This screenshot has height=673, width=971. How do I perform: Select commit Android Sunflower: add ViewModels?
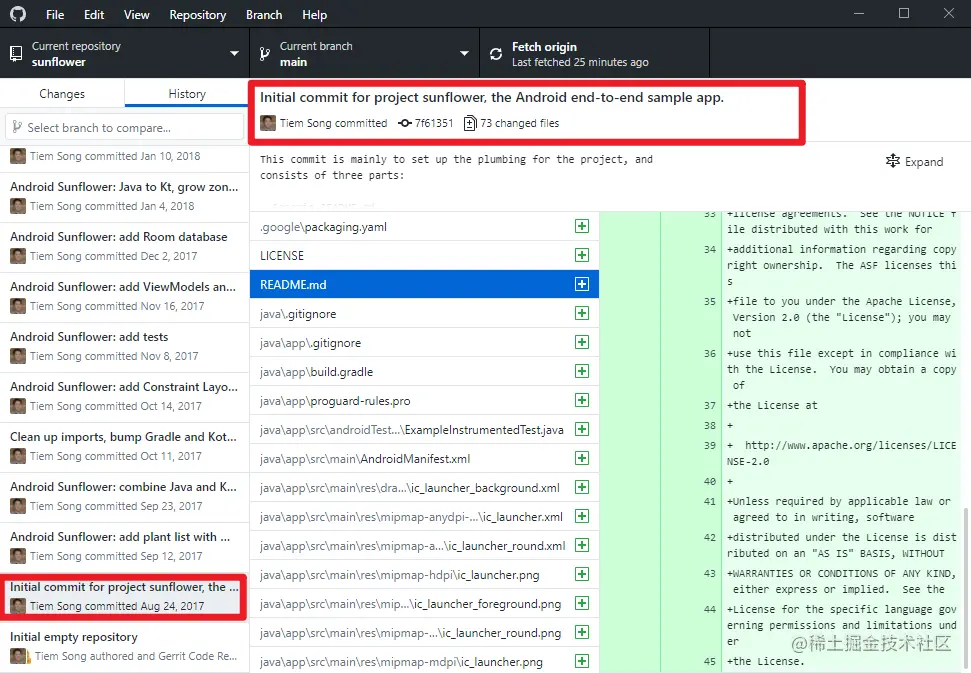(124, 297)
